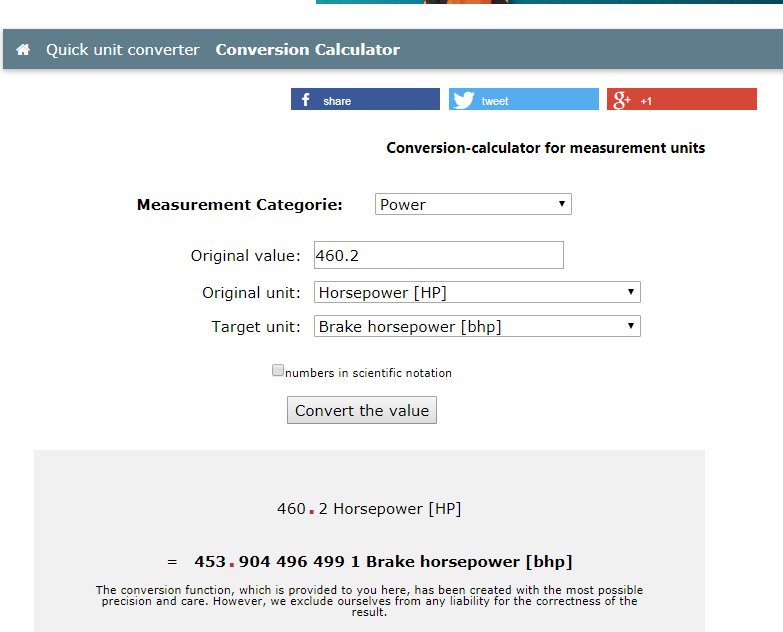Click the 'share' text on Facebook button
The width and height of the screenshot is (783, 632).
point(337,101)
